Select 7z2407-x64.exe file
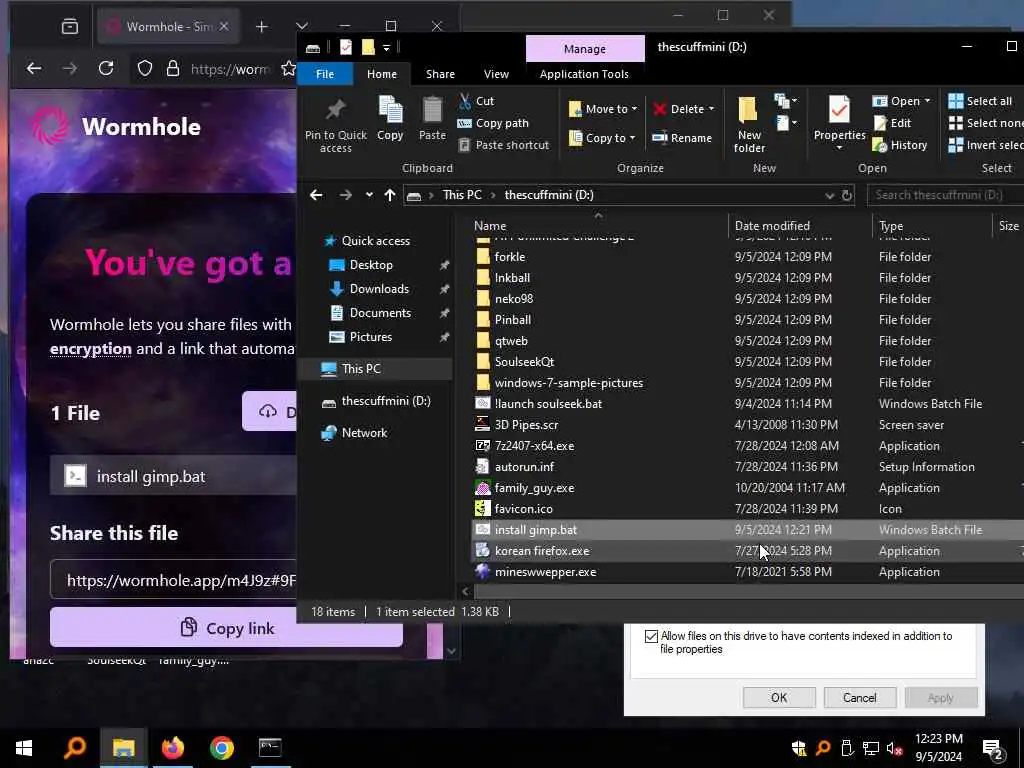This screenshot has height=768, width=1024. [x=534, y=446]
